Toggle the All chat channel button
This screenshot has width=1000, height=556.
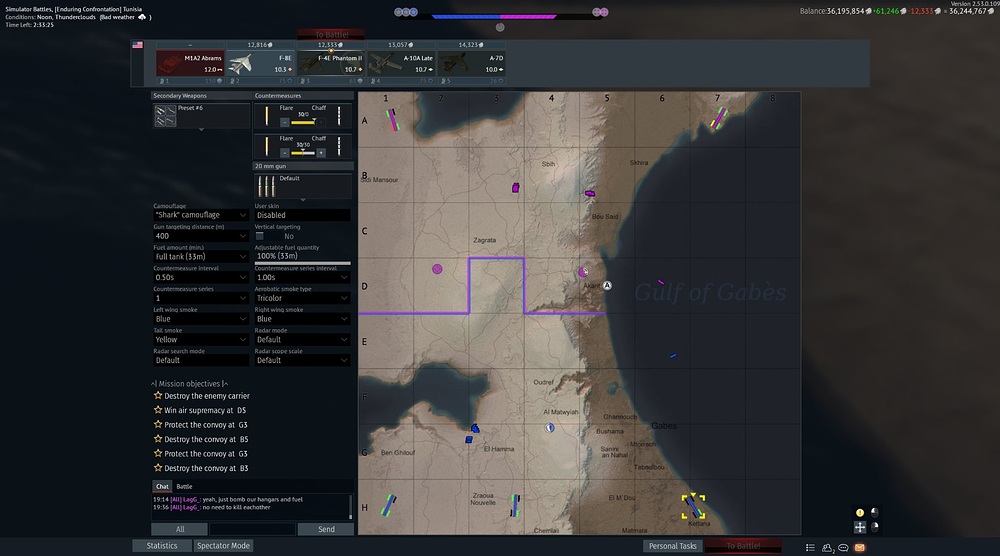(x=179, y=529)
